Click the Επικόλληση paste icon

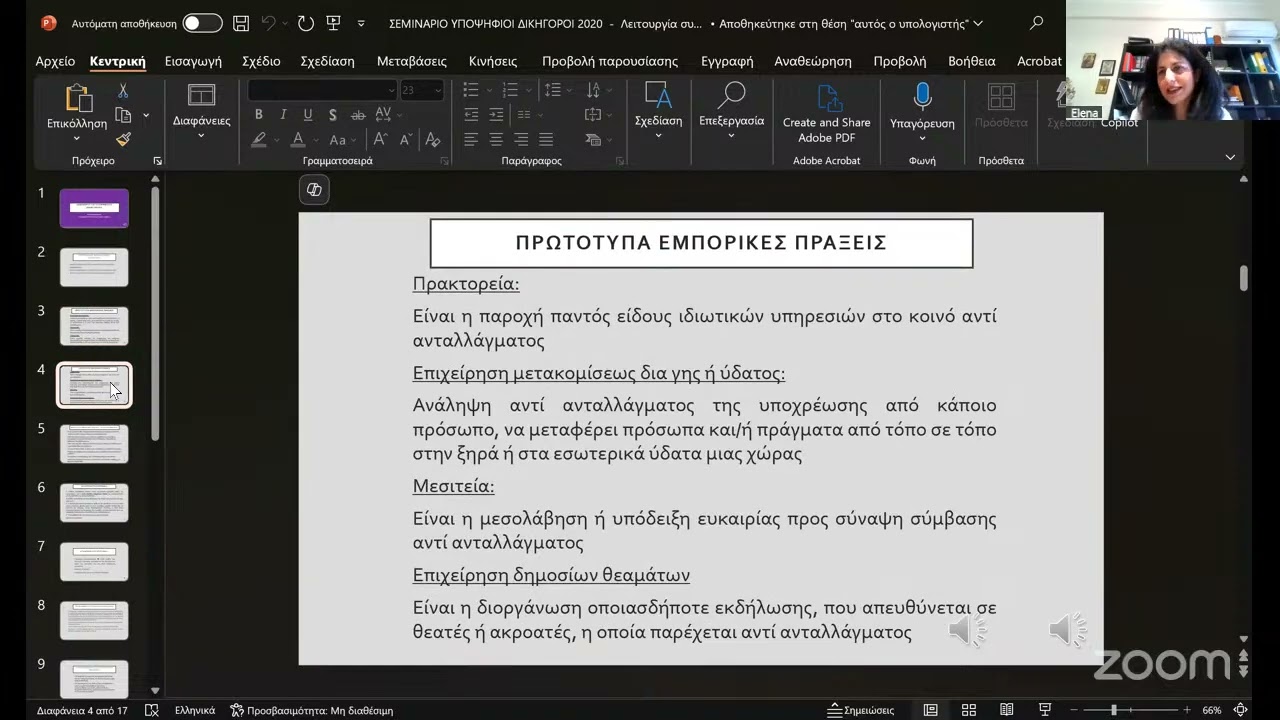[77, 98]
